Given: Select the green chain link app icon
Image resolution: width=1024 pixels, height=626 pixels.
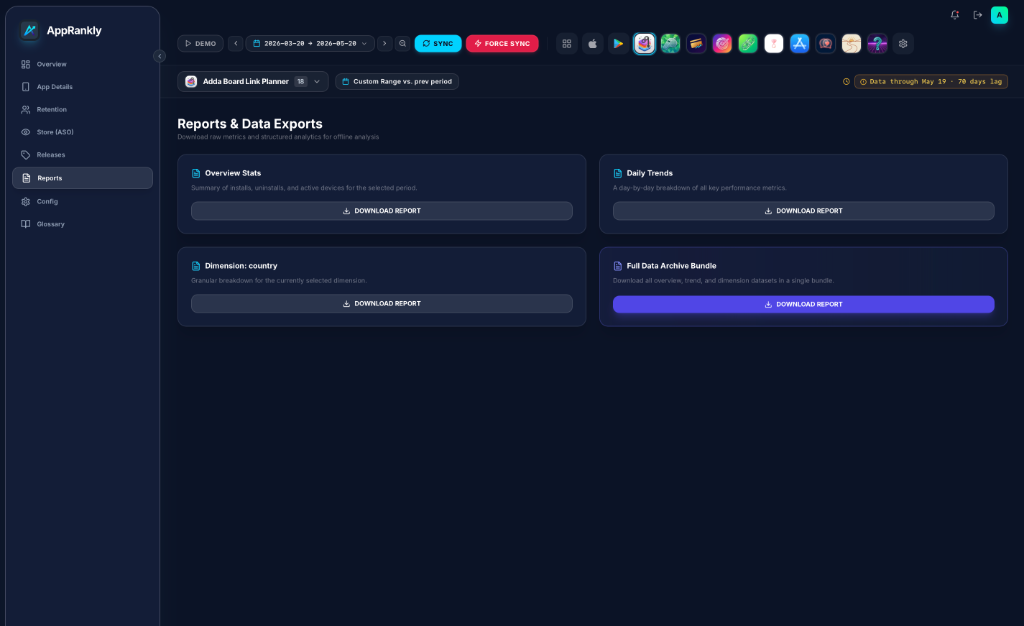Looking at the screenshot, I should click(x=748, y=44).
